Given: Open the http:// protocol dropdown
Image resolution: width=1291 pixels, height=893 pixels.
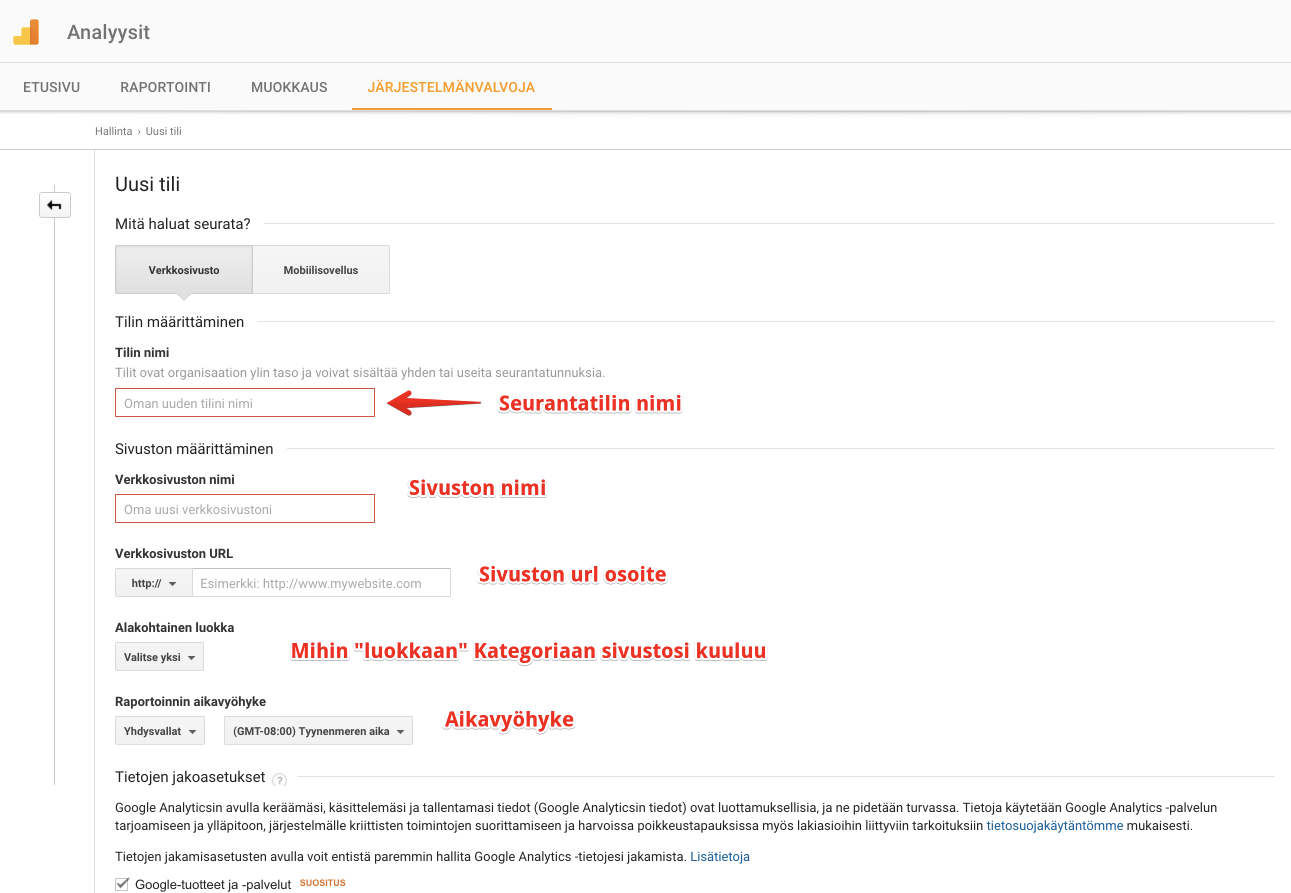Looking at the screenshot, I should [153, 583].
